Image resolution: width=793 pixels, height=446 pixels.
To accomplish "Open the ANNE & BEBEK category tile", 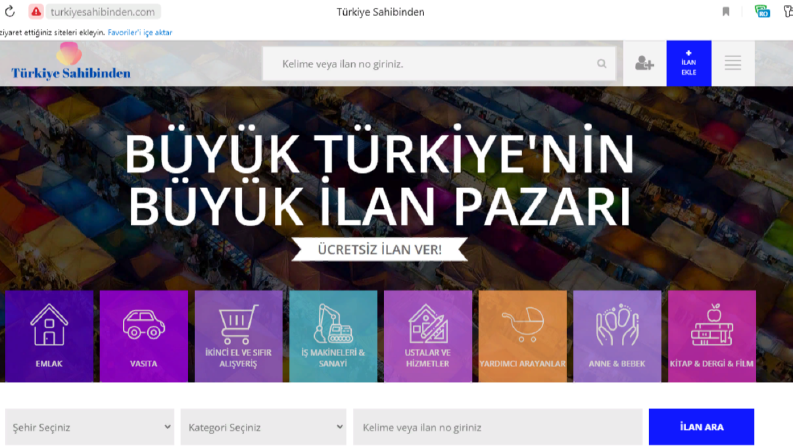I will coord(617,336).
